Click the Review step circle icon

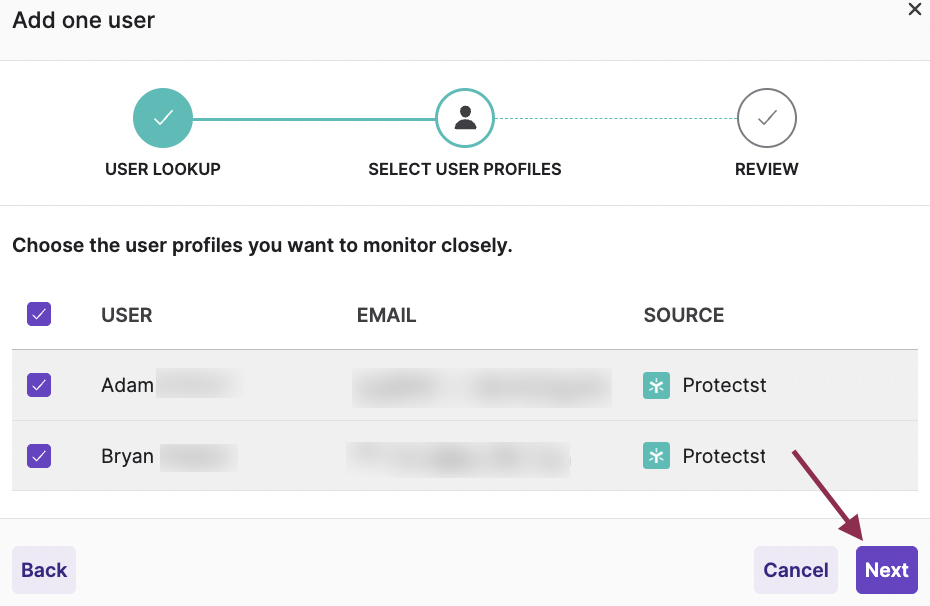(x=767, y=118)
